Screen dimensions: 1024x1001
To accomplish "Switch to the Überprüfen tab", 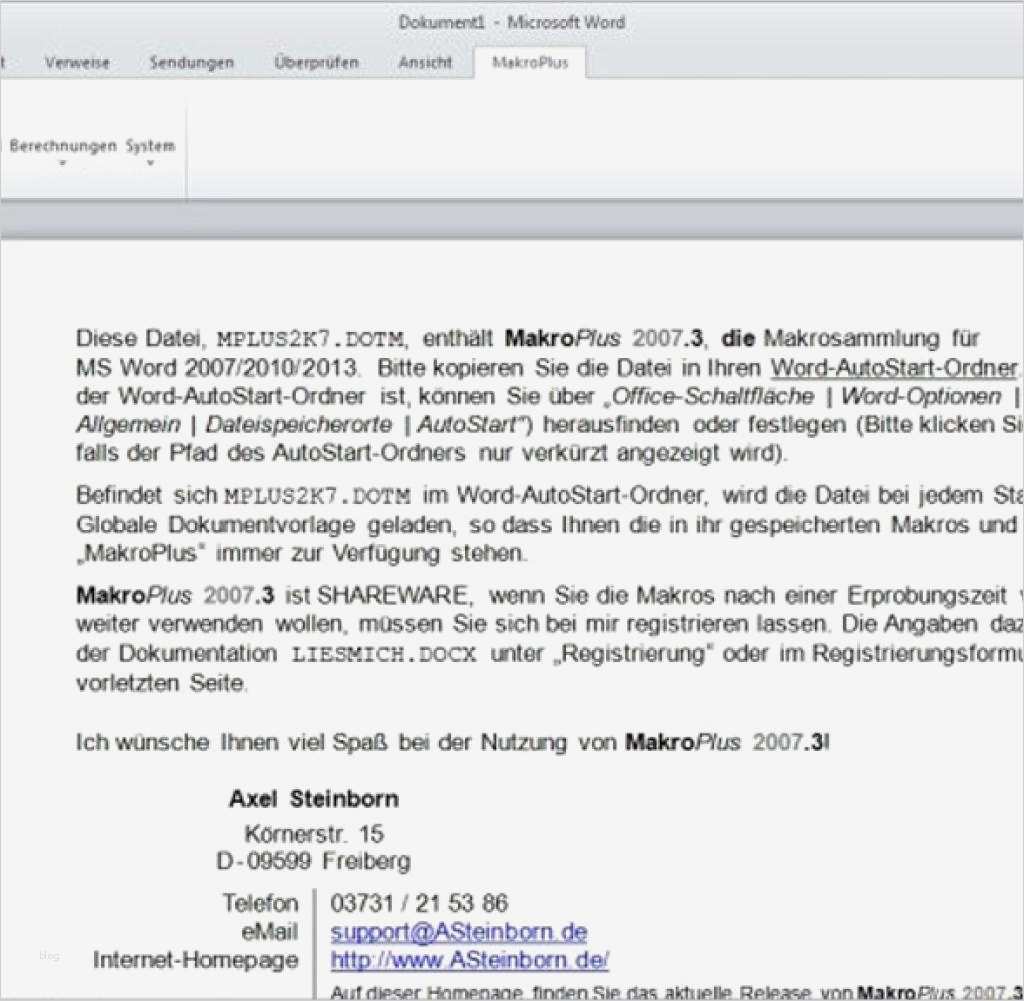I will [317, 63].
